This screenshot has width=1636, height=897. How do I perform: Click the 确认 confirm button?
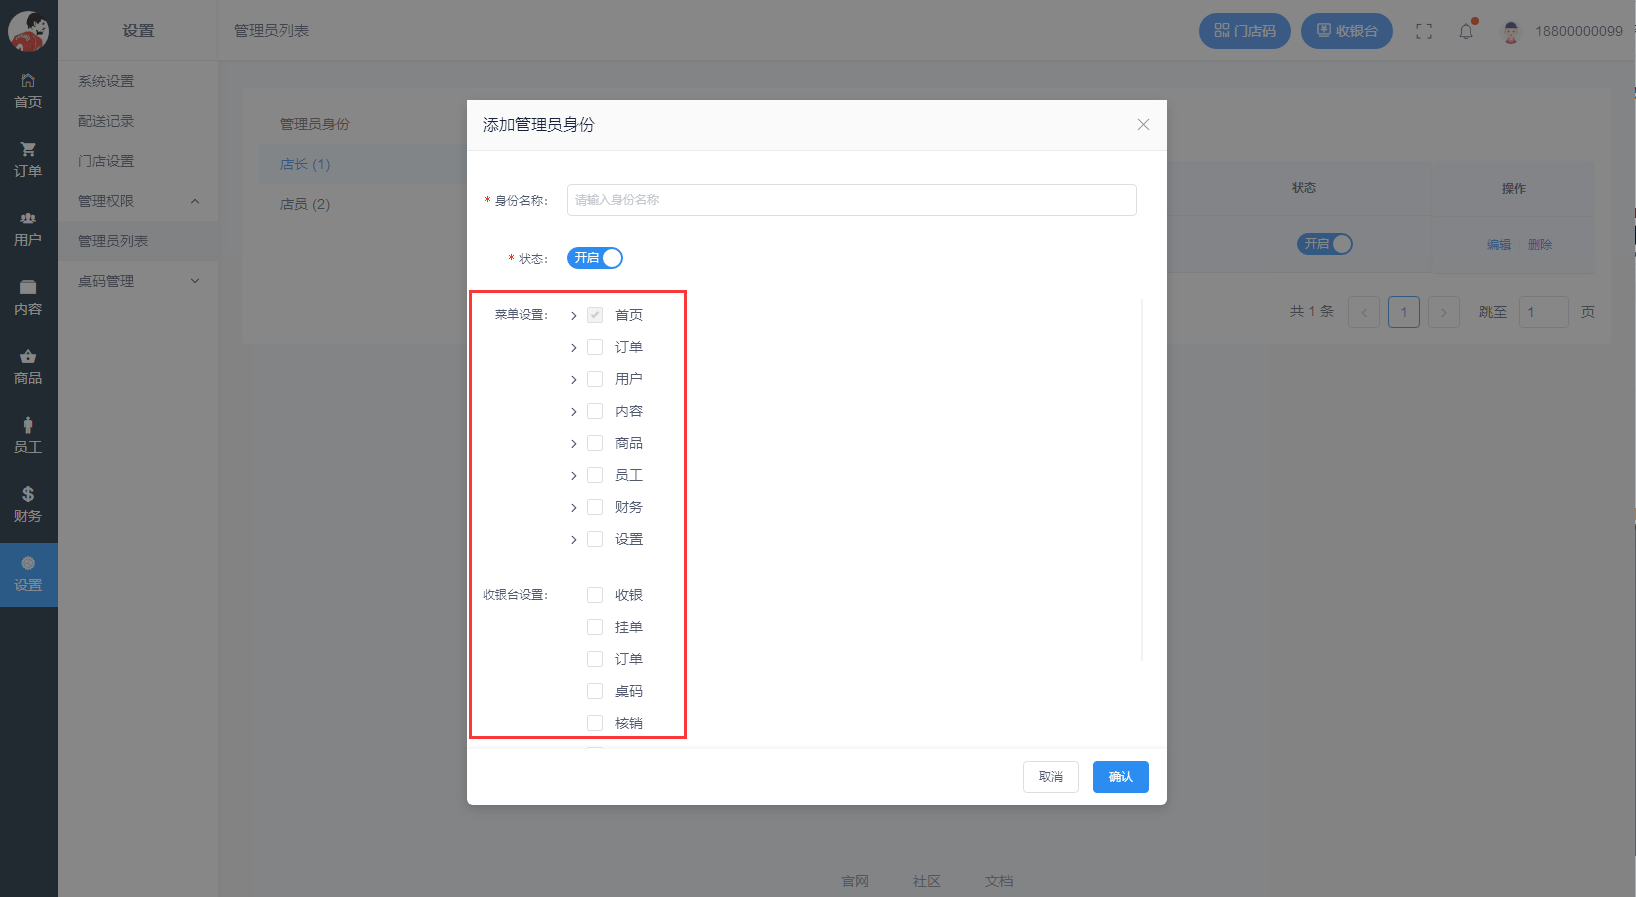tap(1121, 777)
